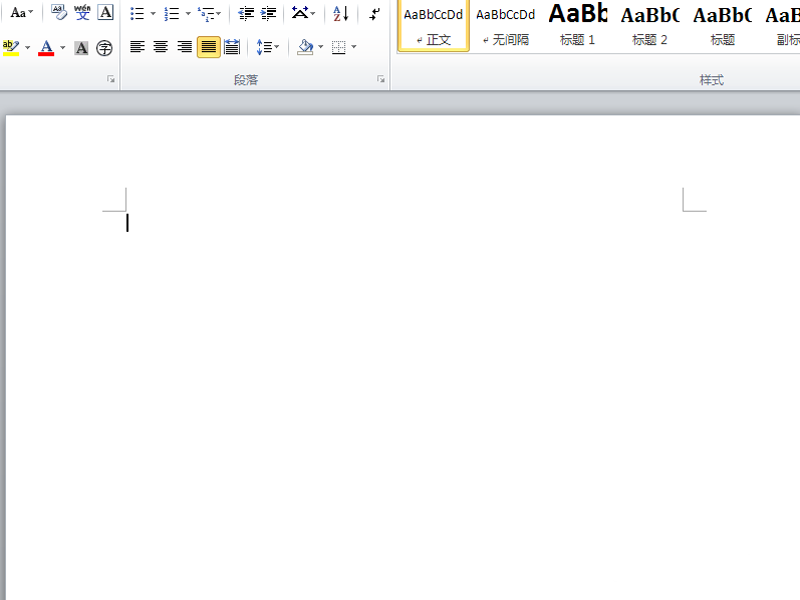Apply the red font color swatch
This screenshot has width=800, height=600.
coord(46,48)
